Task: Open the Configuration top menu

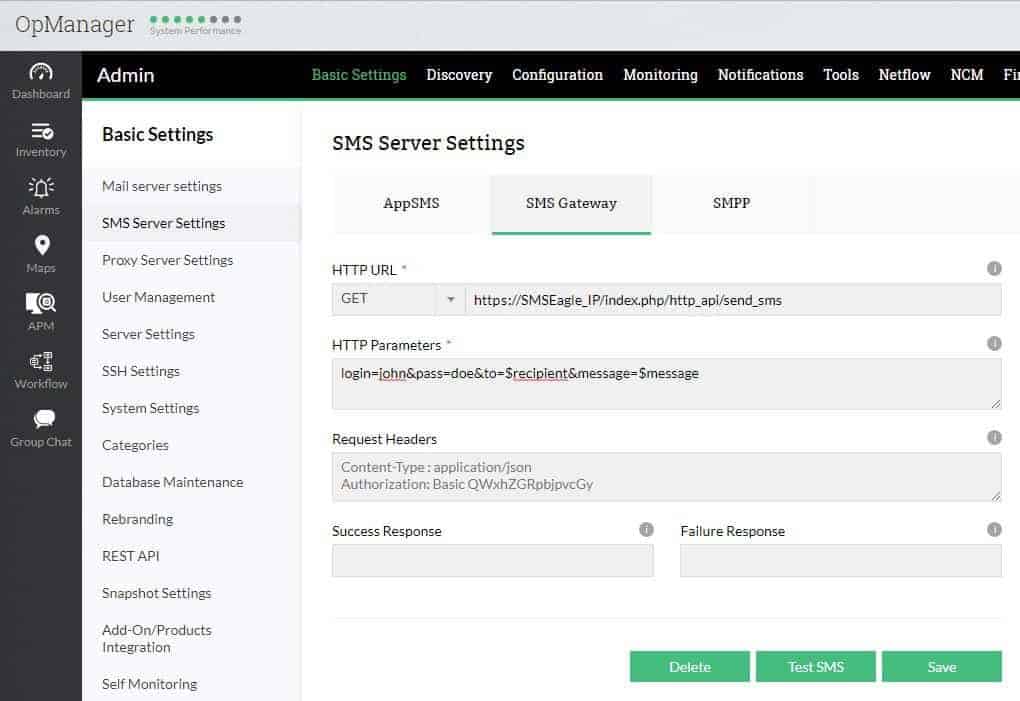Action: pyautogui.click(x=557, y=75)
